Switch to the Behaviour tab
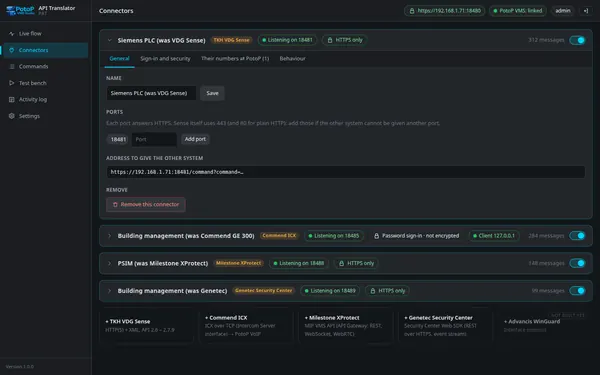This screenshot has width=600, height=375. tap(292, 59)
